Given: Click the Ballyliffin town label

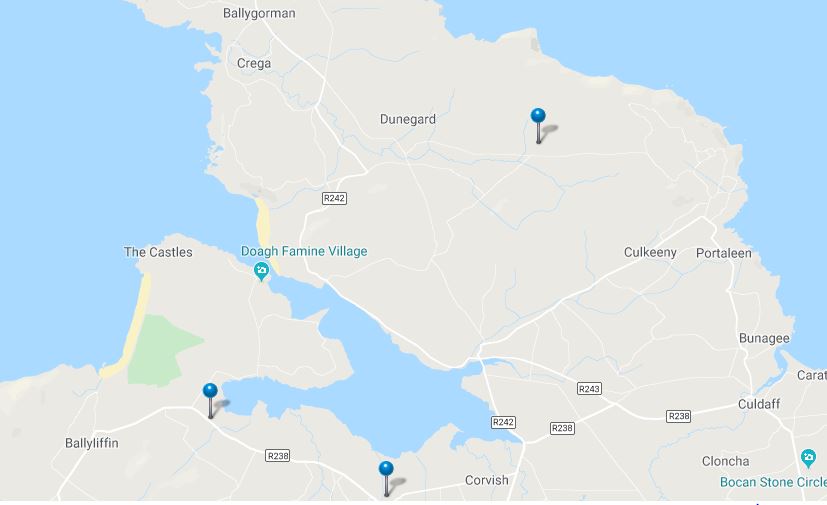Looking at the screenshot, I should click(92, 443).
